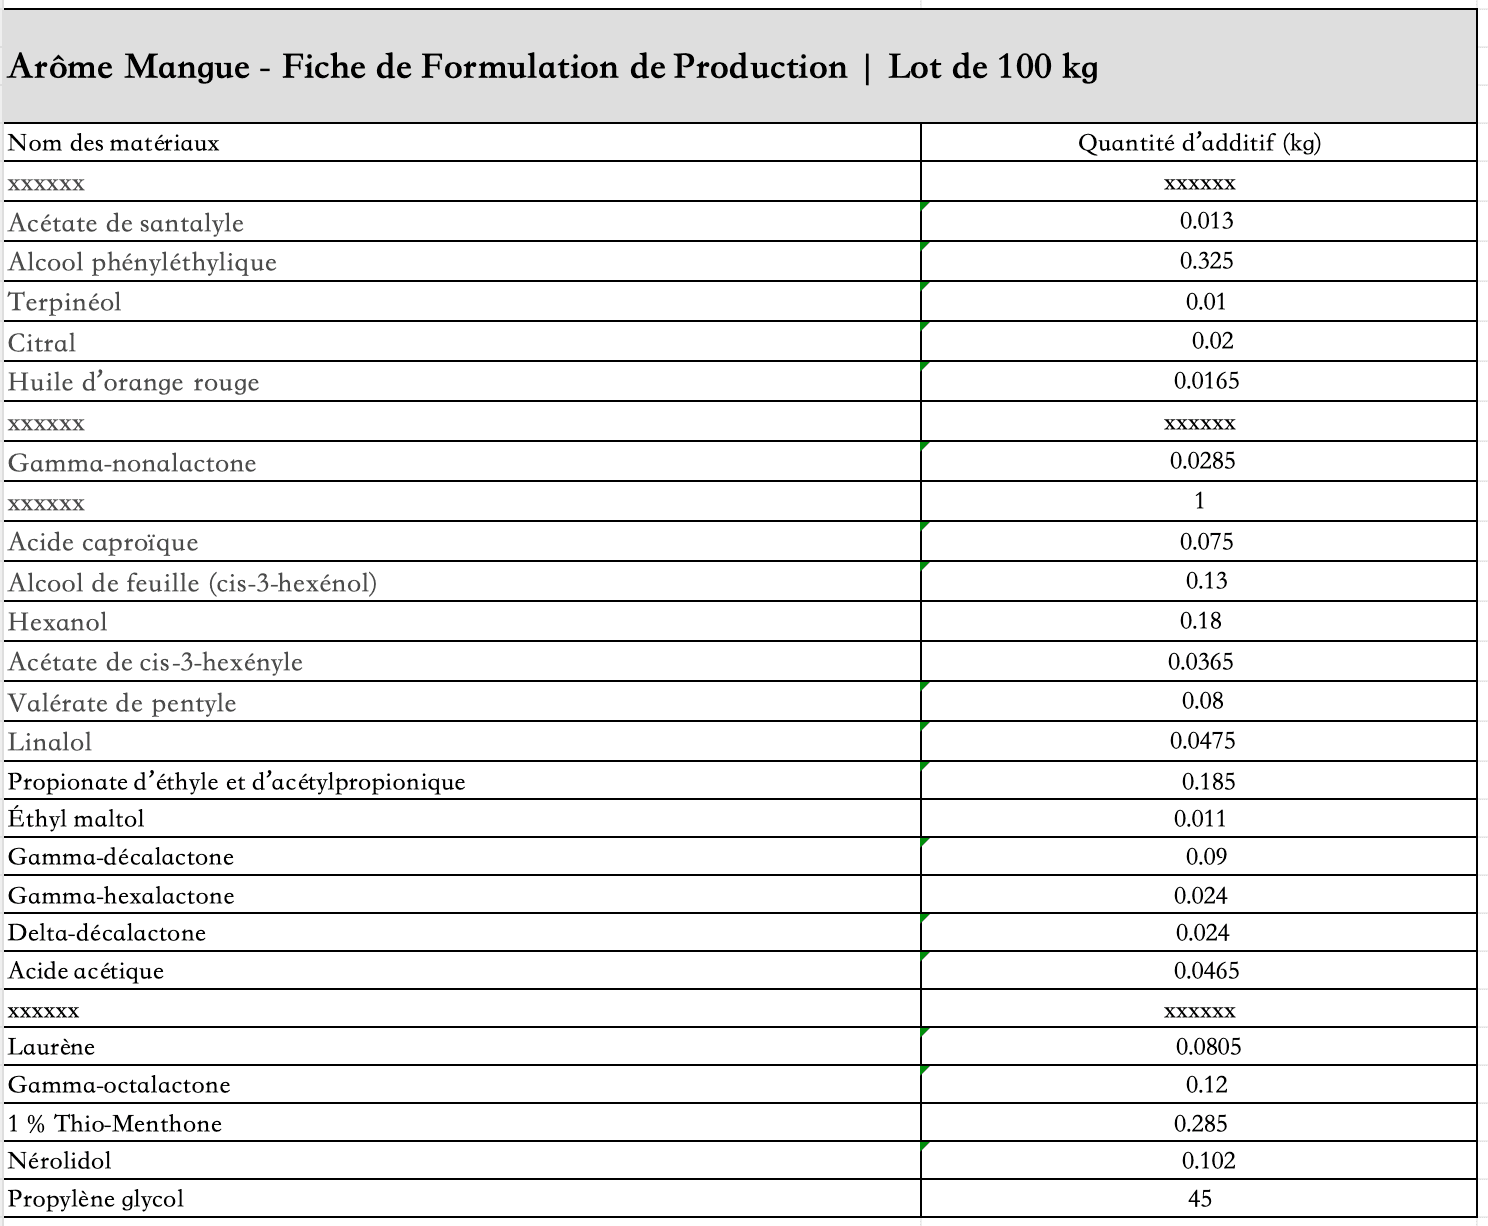Select the 'Propylène glycol' cell
This screenshot has height=1226, width=1488.
click(x=461, y=1198)
